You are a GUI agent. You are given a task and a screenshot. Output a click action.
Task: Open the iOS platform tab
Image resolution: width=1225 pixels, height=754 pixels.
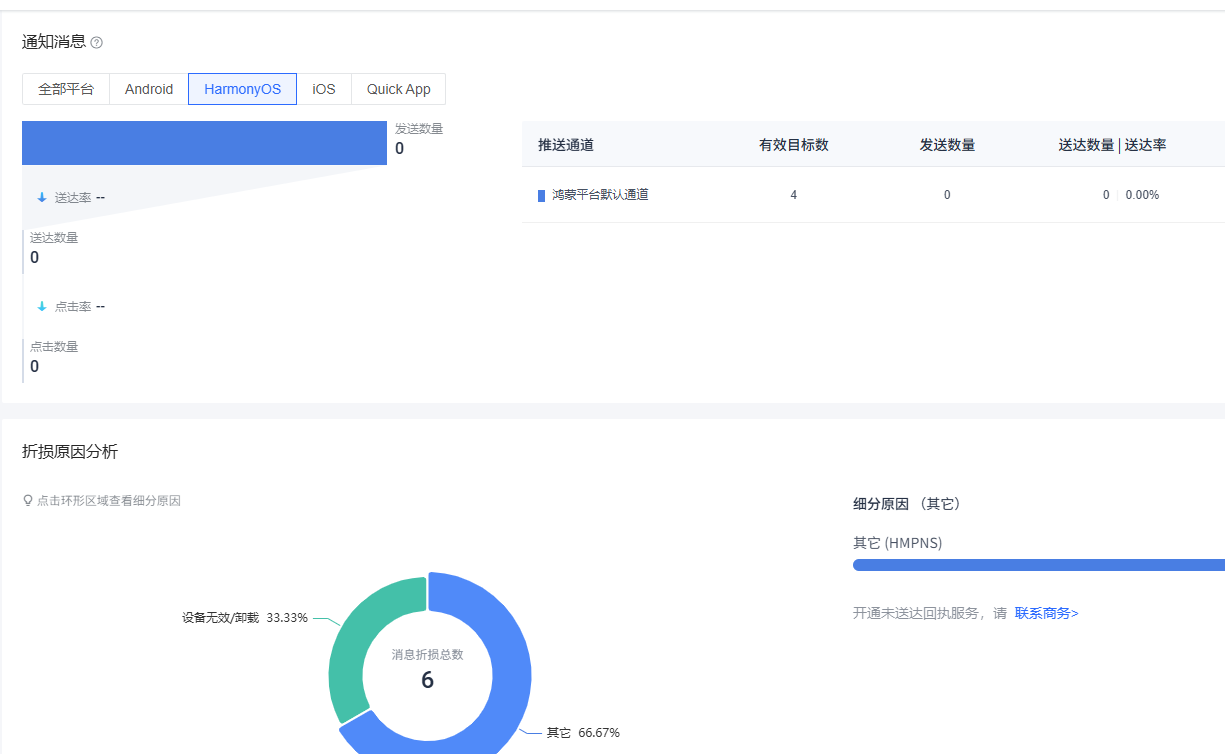click(x=324, y=89)
